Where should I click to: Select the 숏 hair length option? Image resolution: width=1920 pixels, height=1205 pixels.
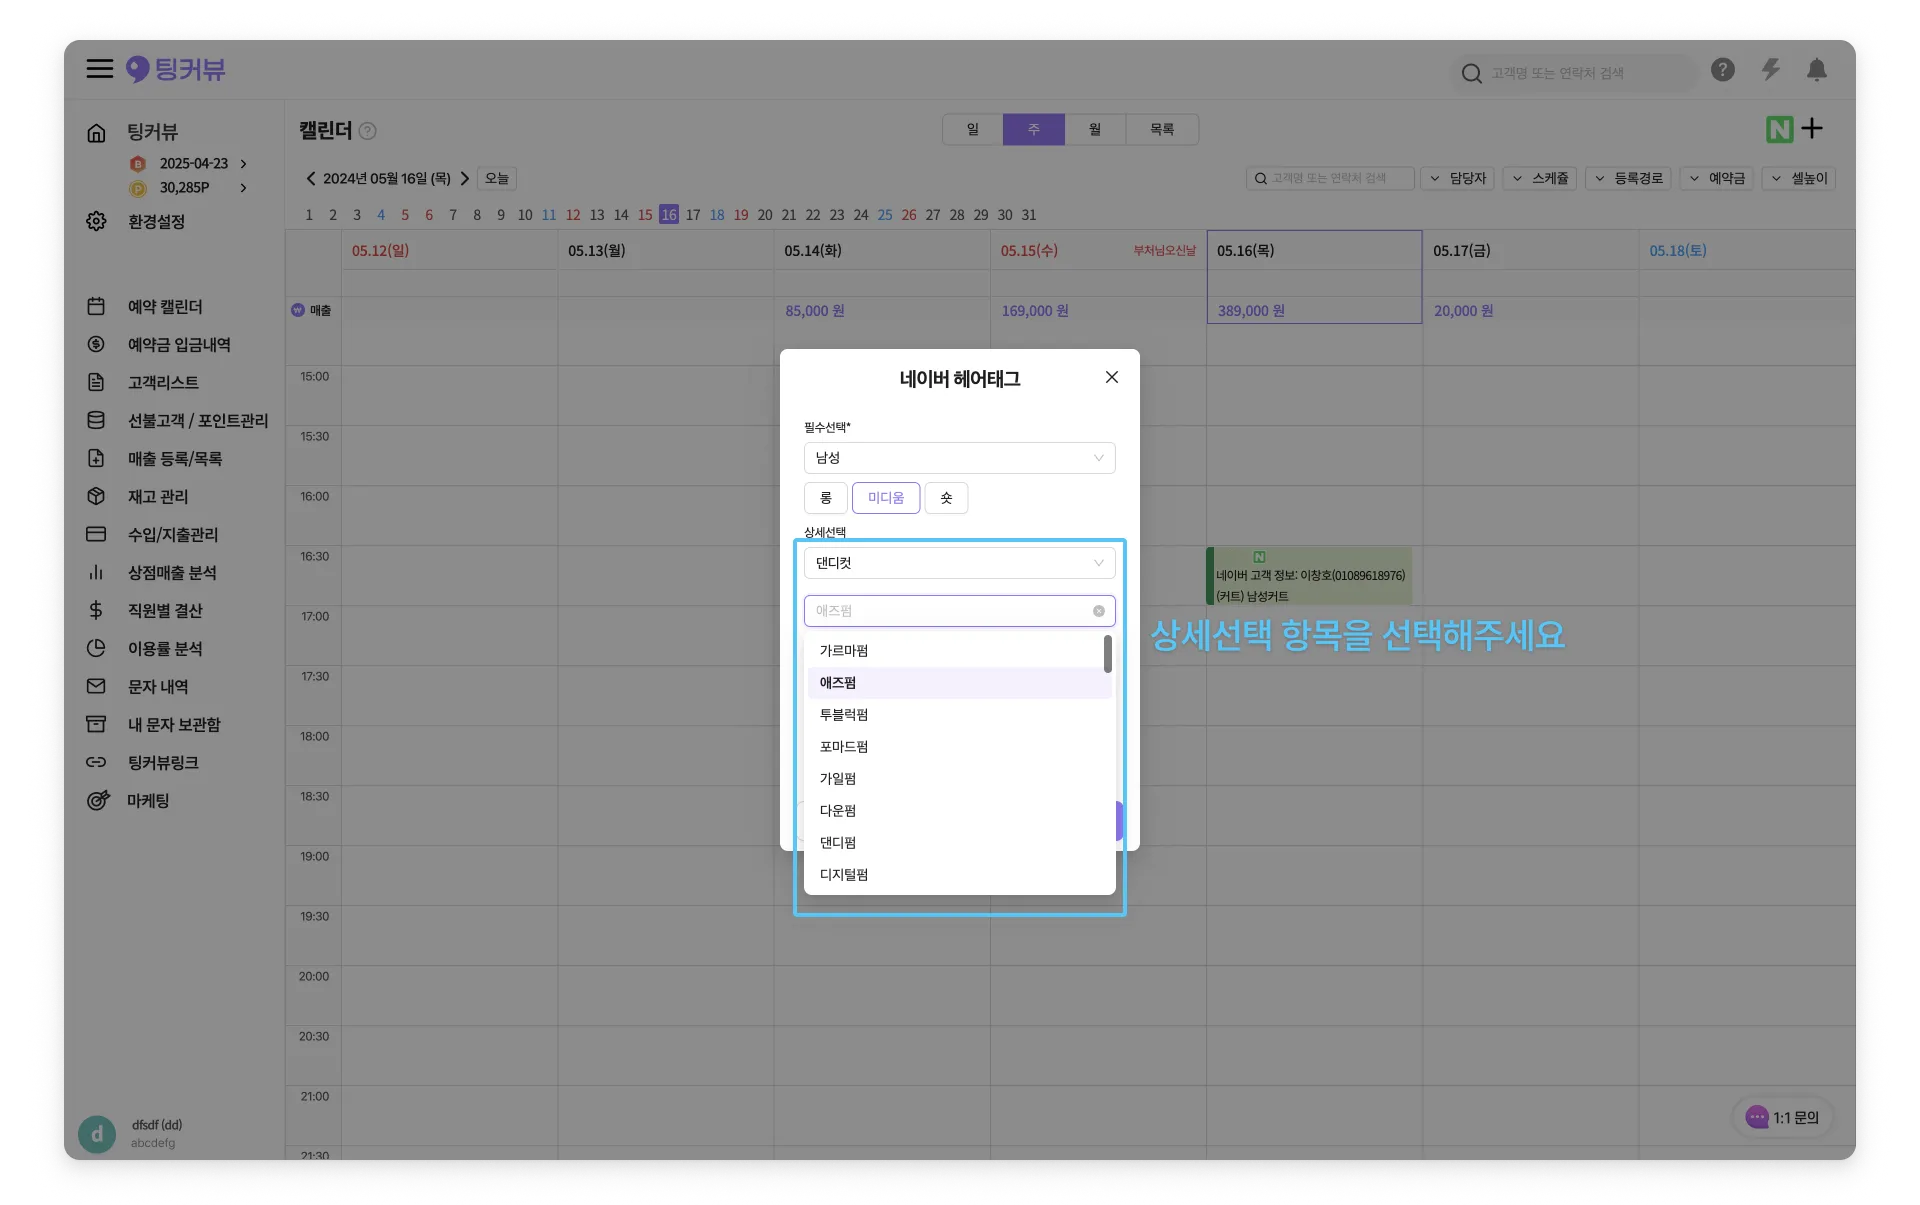[946, 498]
